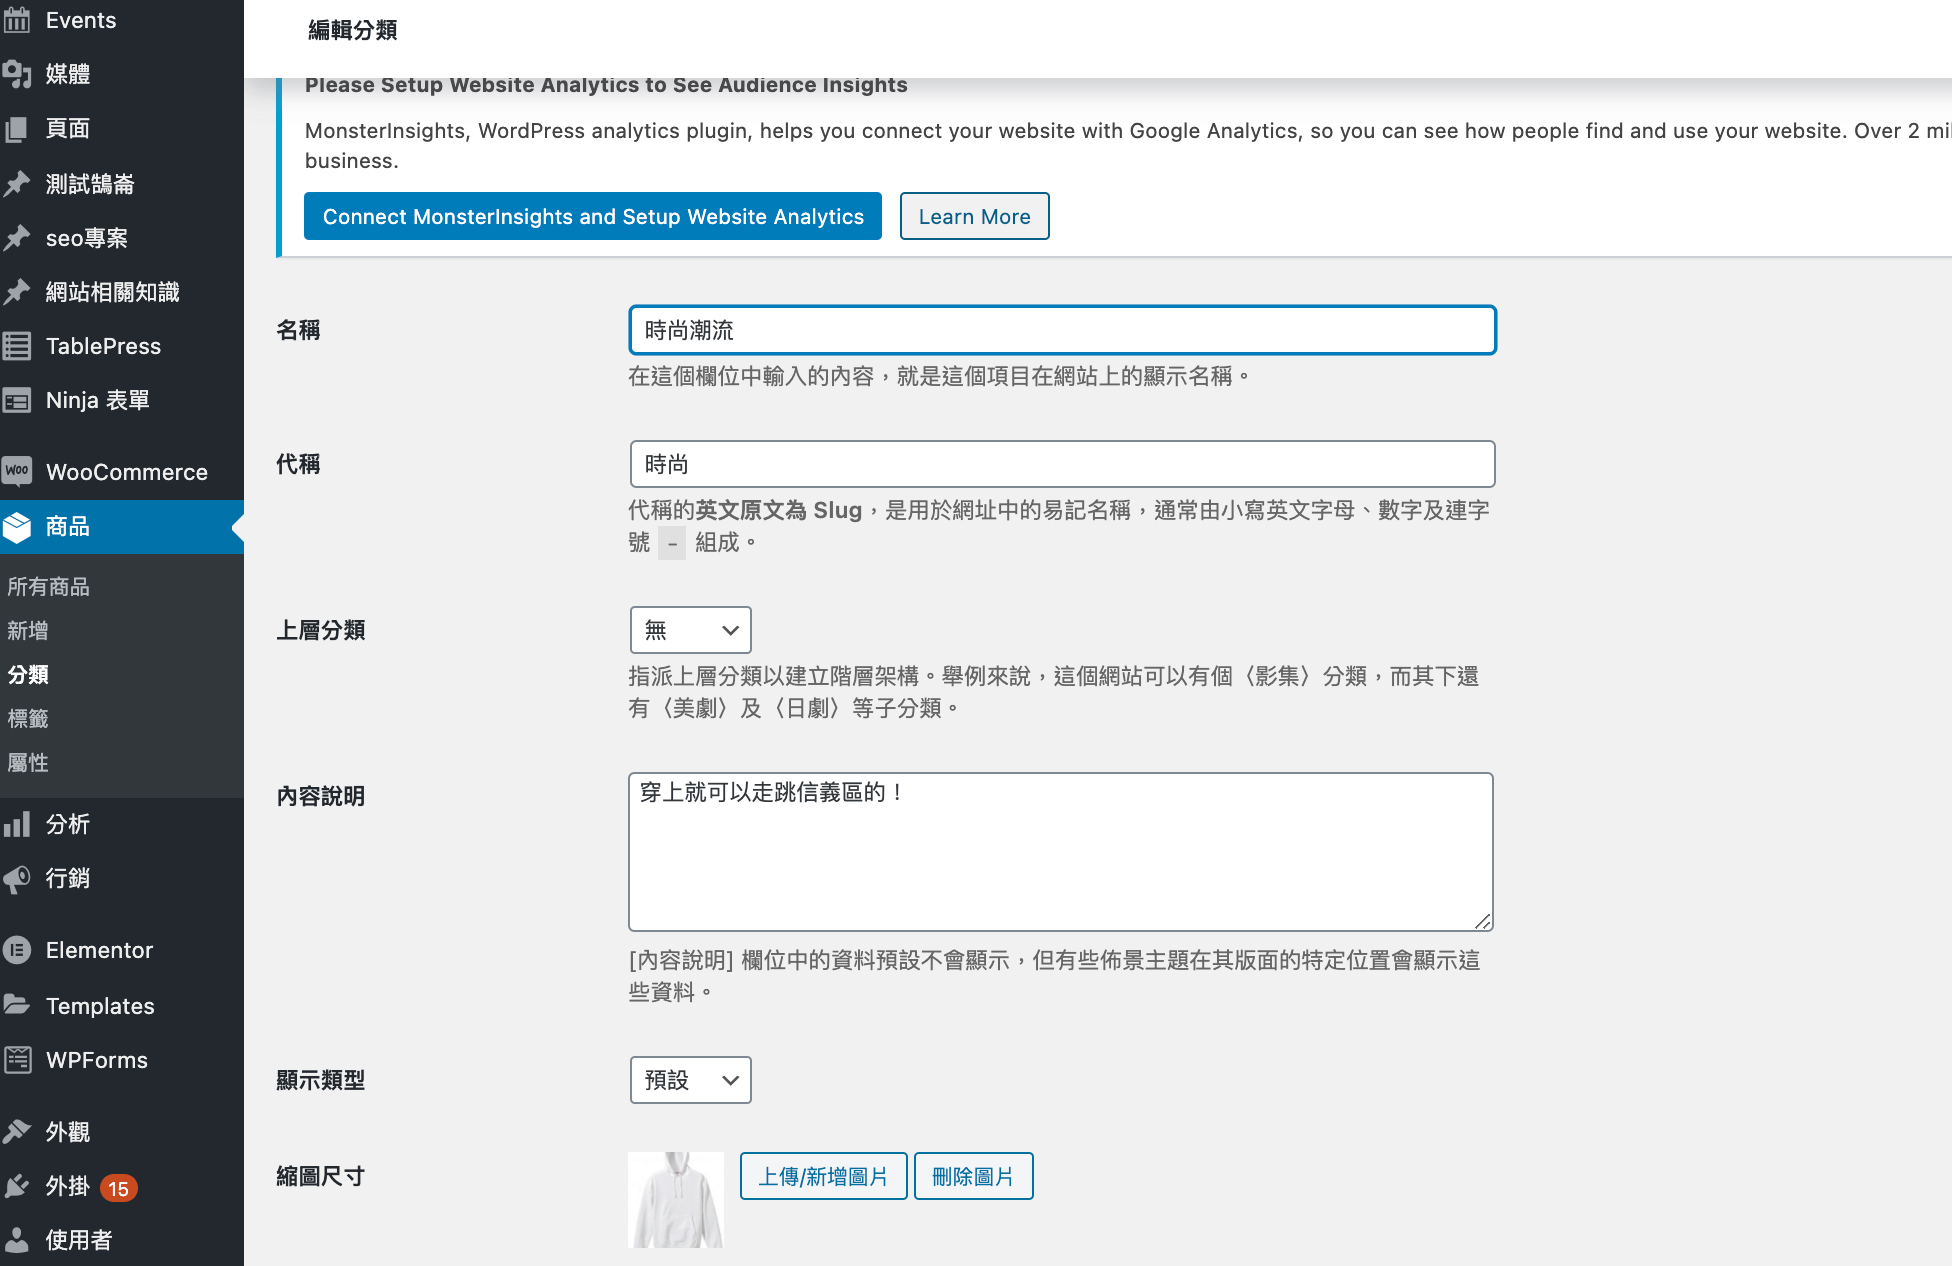Expand the 上層分類 dropdown

pyautogui.click(x=690, y=630)
